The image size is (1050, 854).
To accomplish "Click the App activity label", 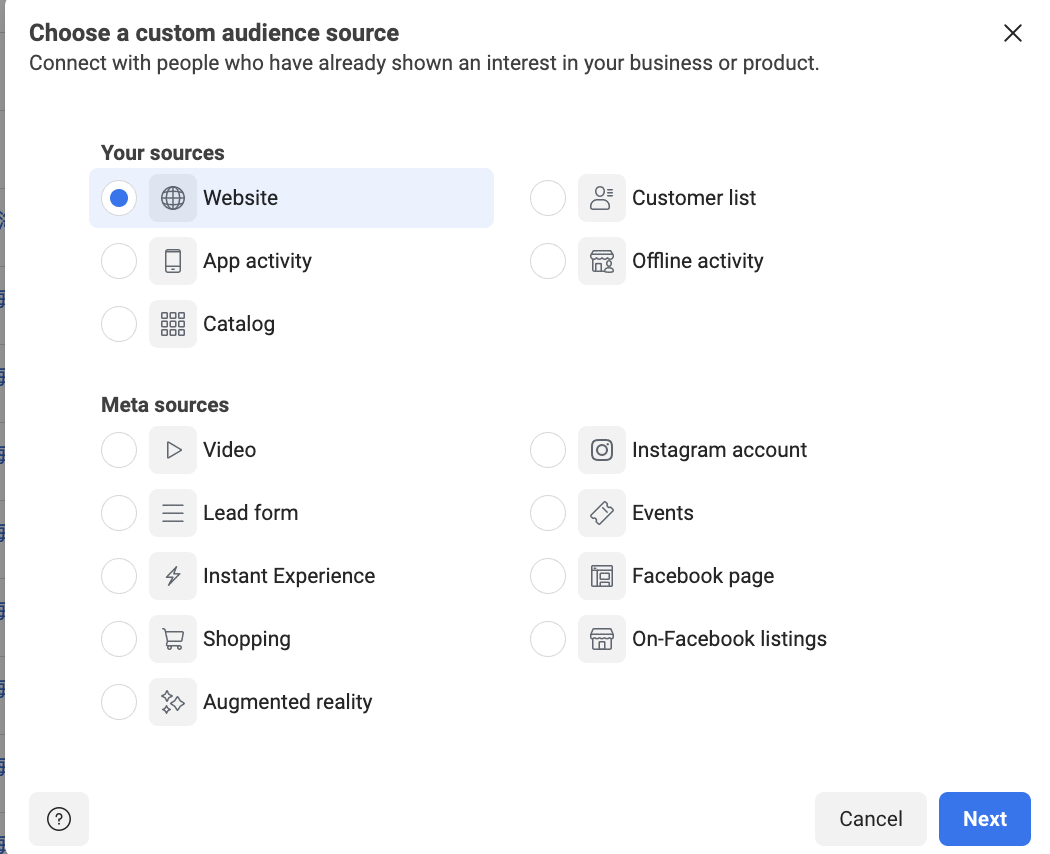I will [257, 261].
